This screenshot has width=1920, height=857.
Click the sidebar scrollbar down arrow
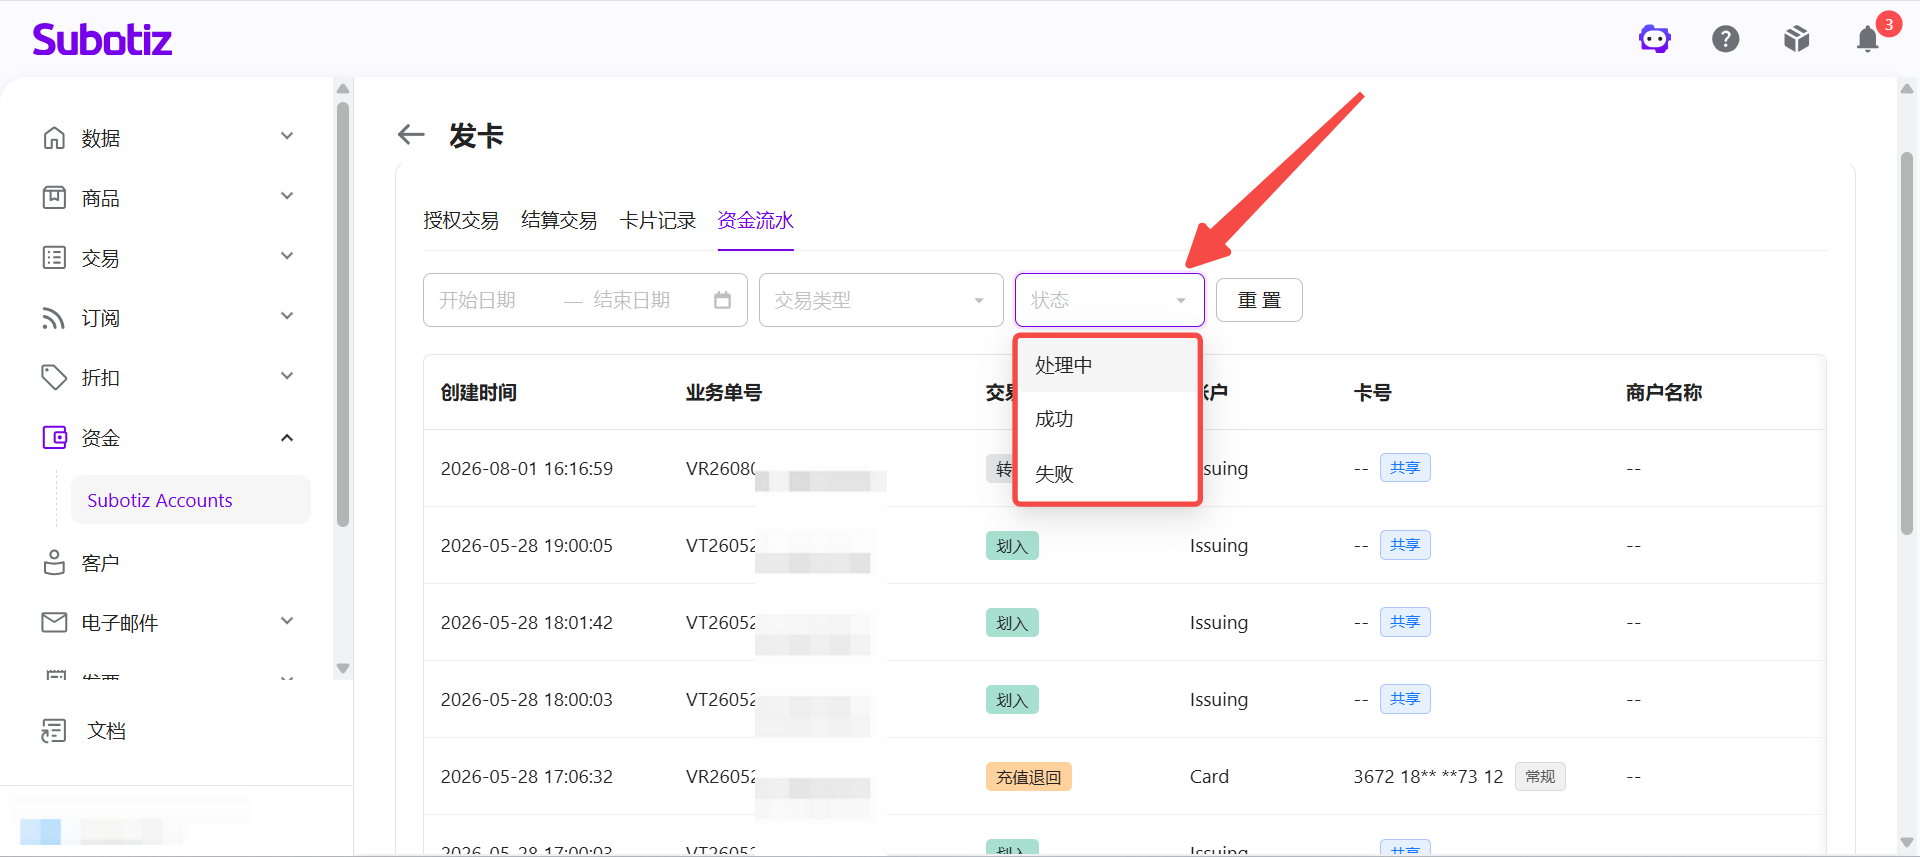pos(343,668)
